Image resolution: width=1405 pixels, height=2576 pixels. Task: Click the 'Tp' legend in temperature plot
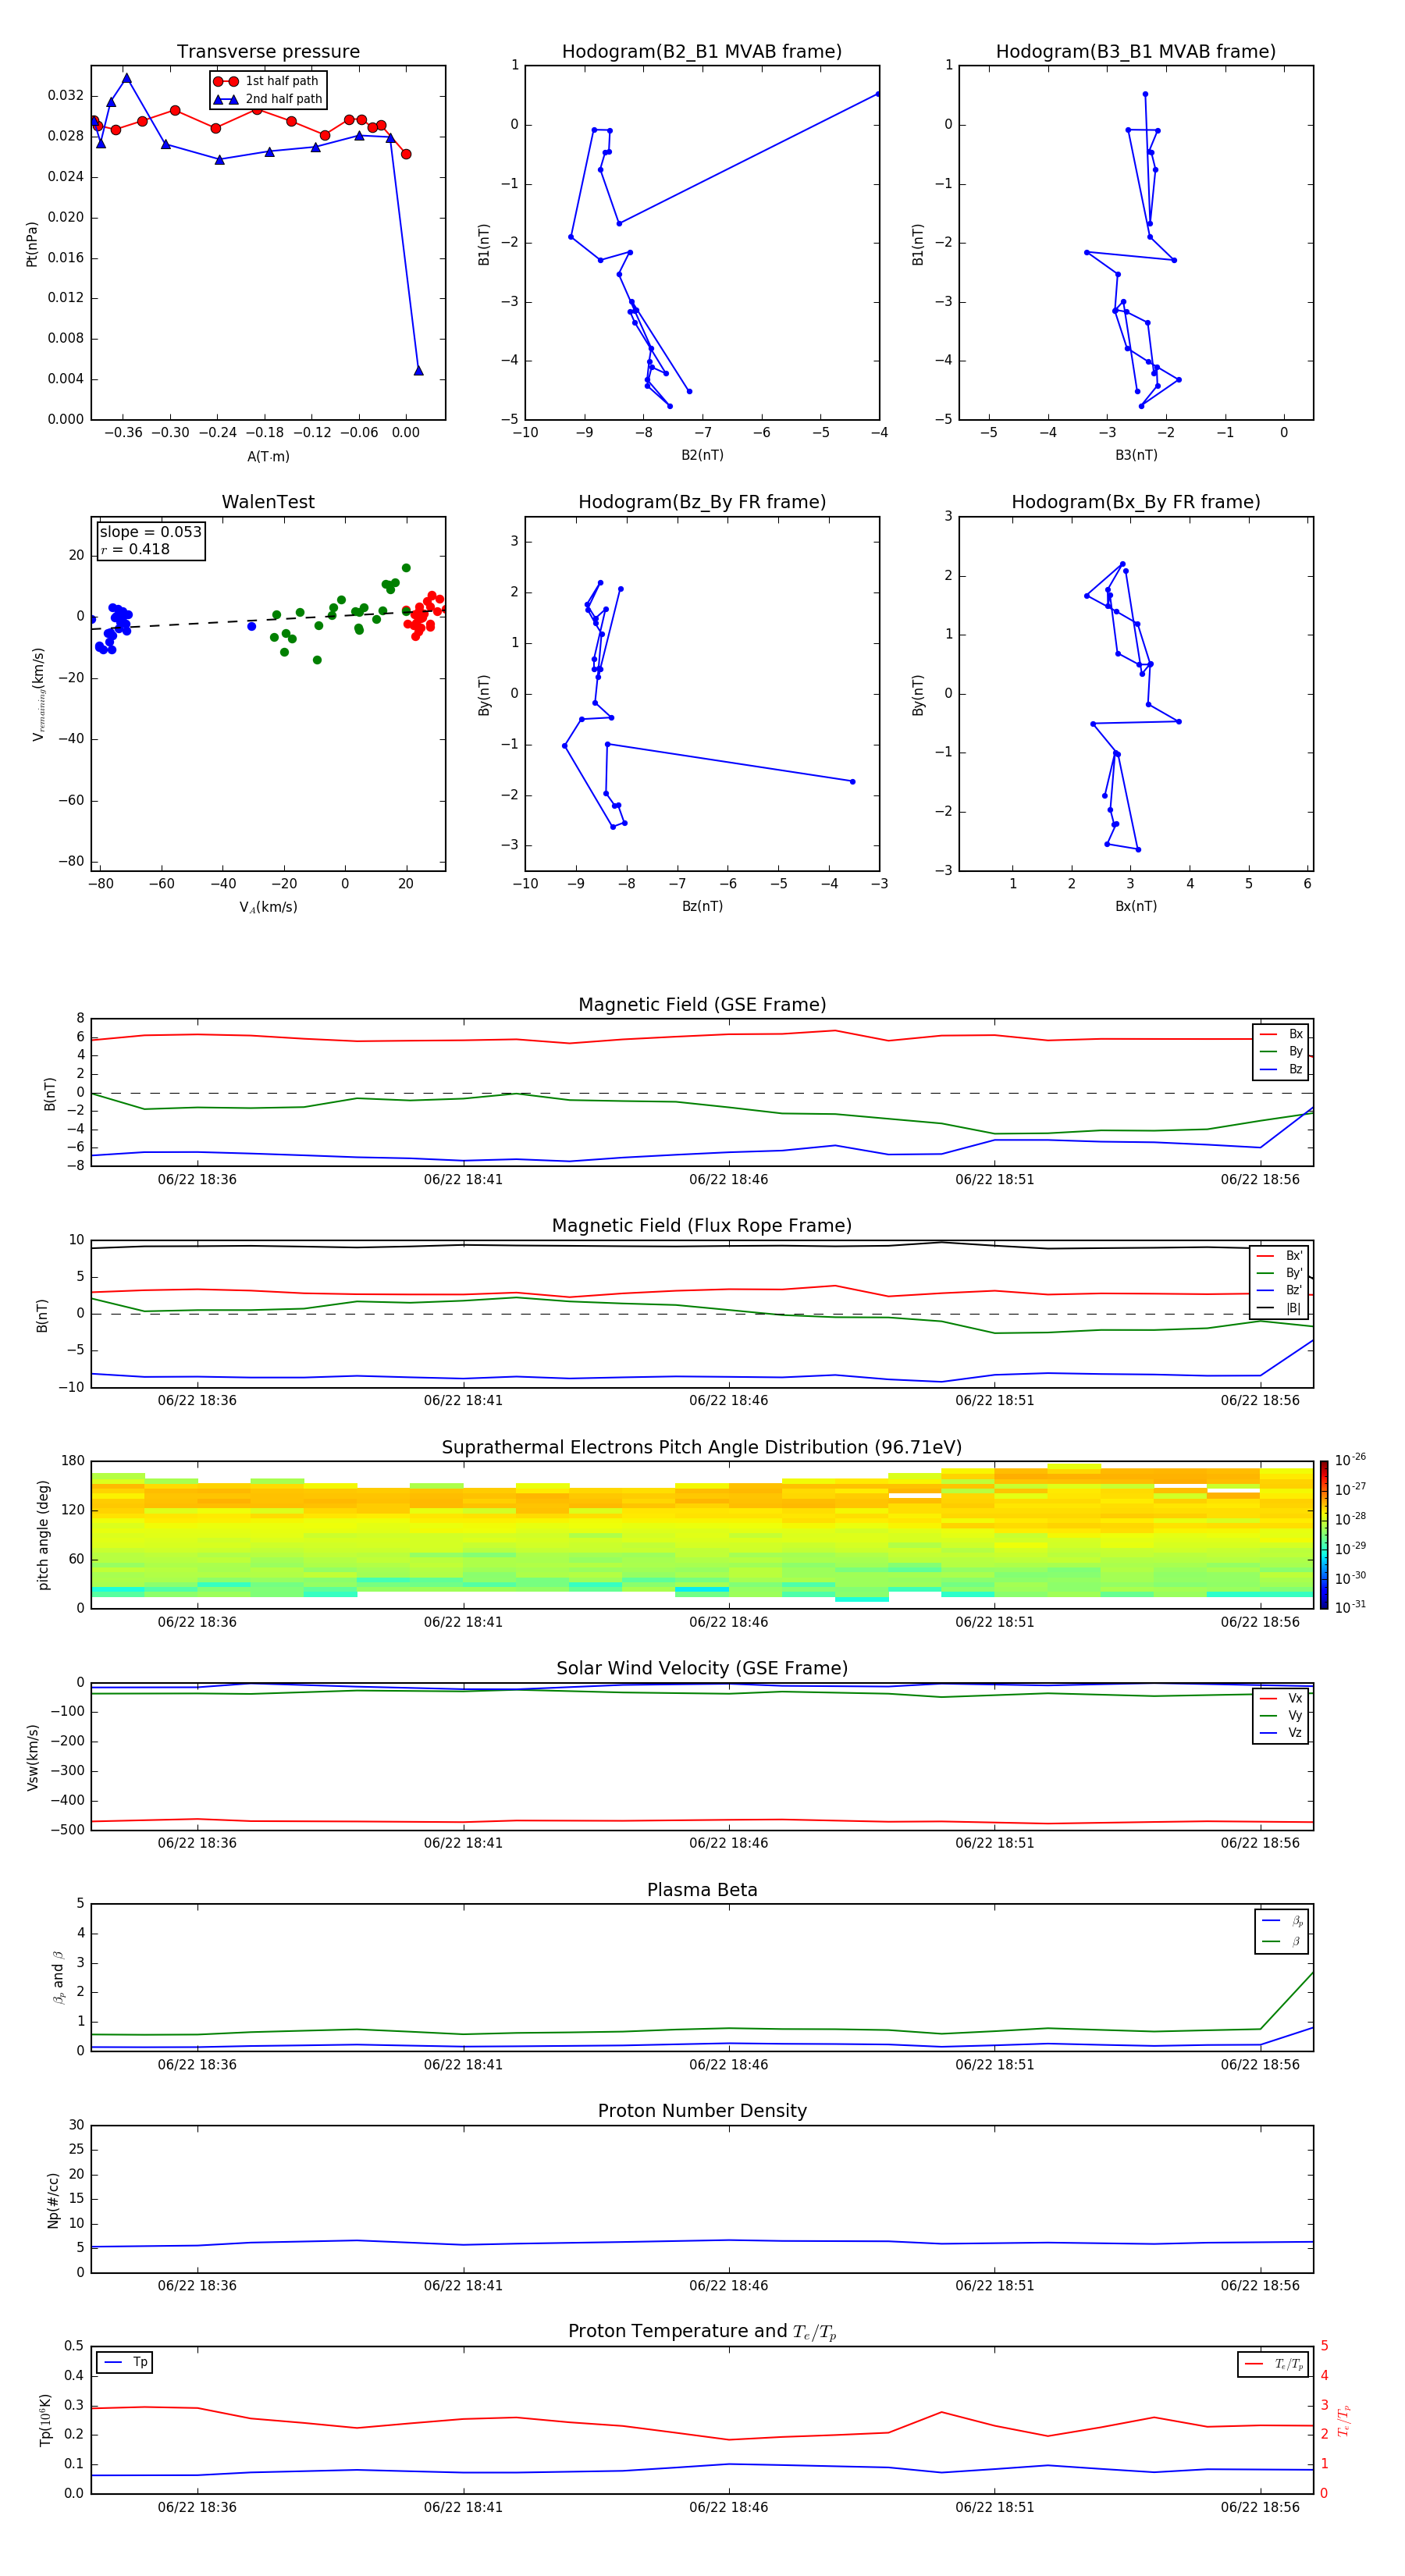coord(125,2362)
